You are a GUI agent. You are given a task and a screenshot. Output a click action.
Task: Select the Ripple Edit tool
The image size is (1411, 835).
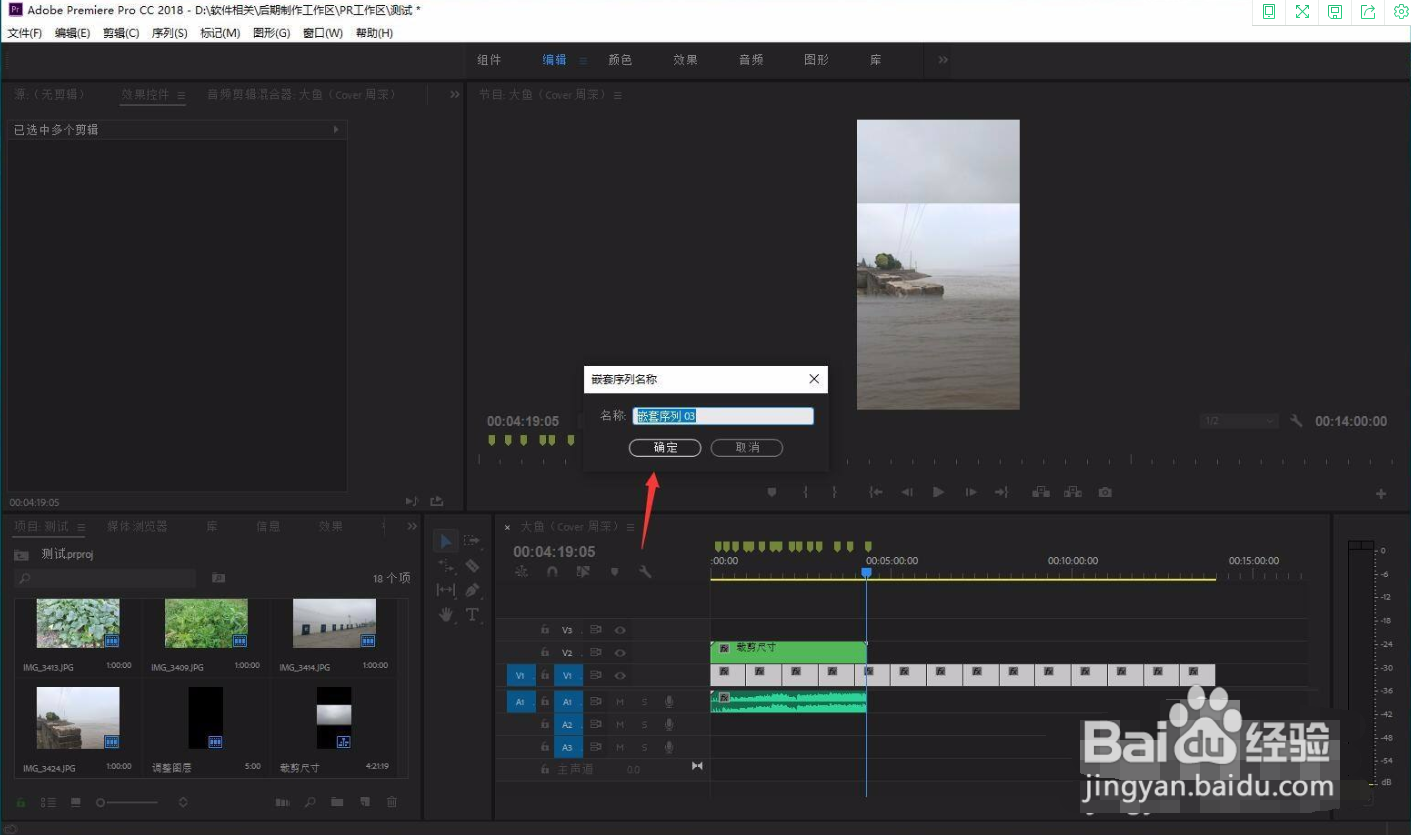[446, 566]
